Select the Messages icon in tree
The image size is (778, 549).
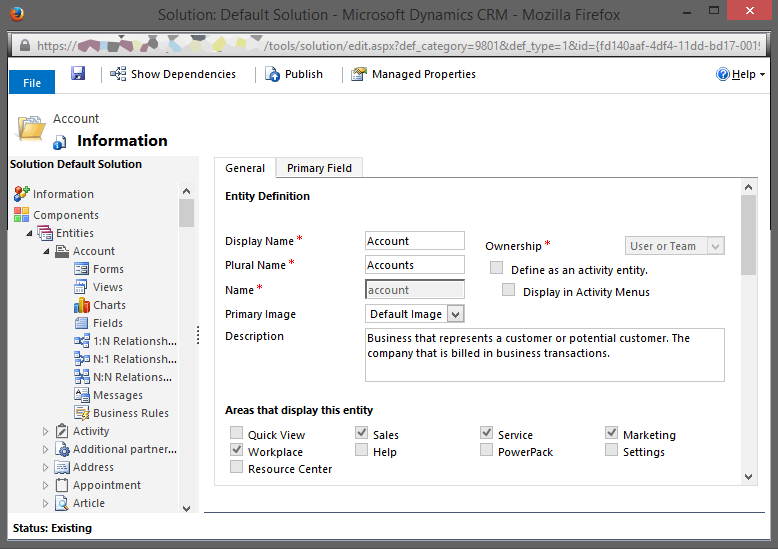(x=82, y=395)
